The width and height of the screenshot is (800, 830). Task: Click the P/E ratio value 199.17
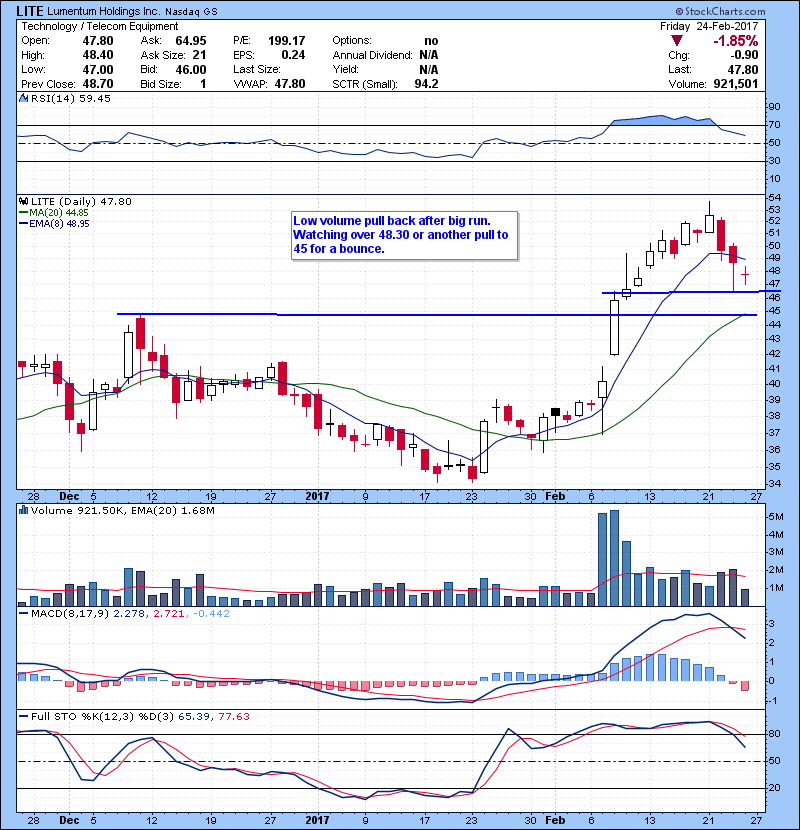286,41
